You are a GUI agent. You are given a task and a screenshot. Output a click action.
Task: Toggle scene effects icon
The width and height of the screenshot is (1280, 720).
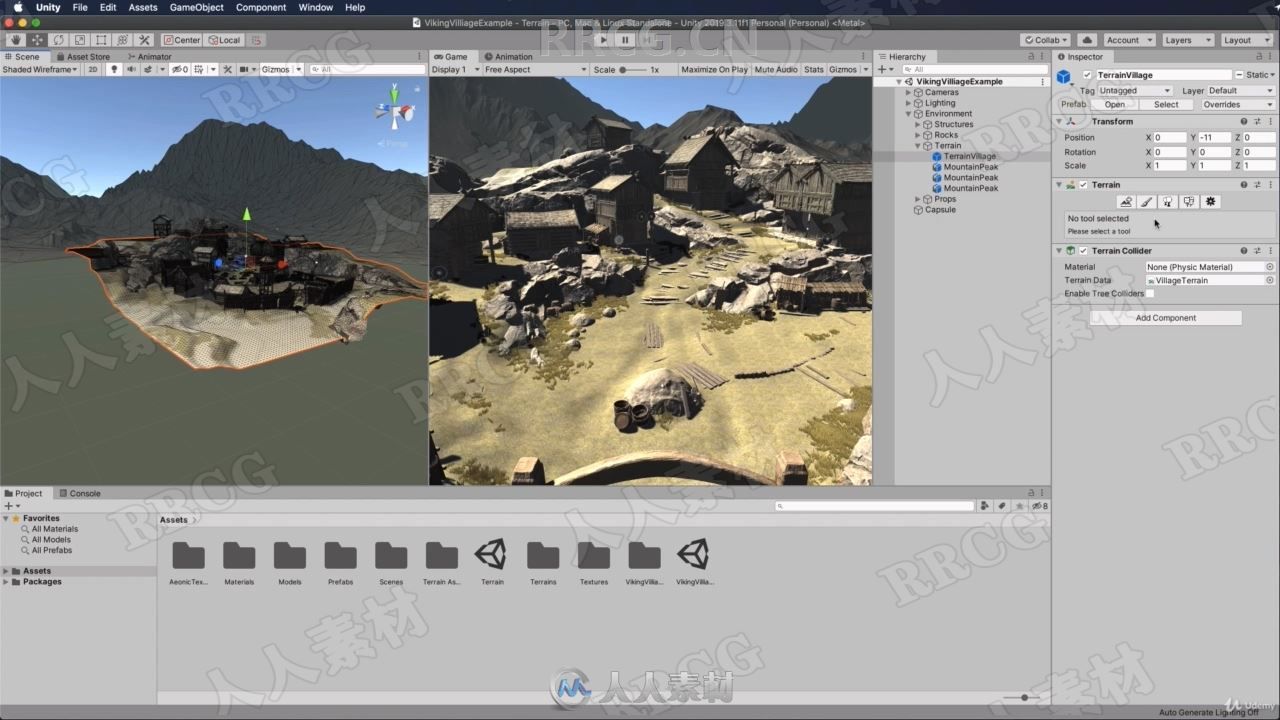[x=148, y=70]
